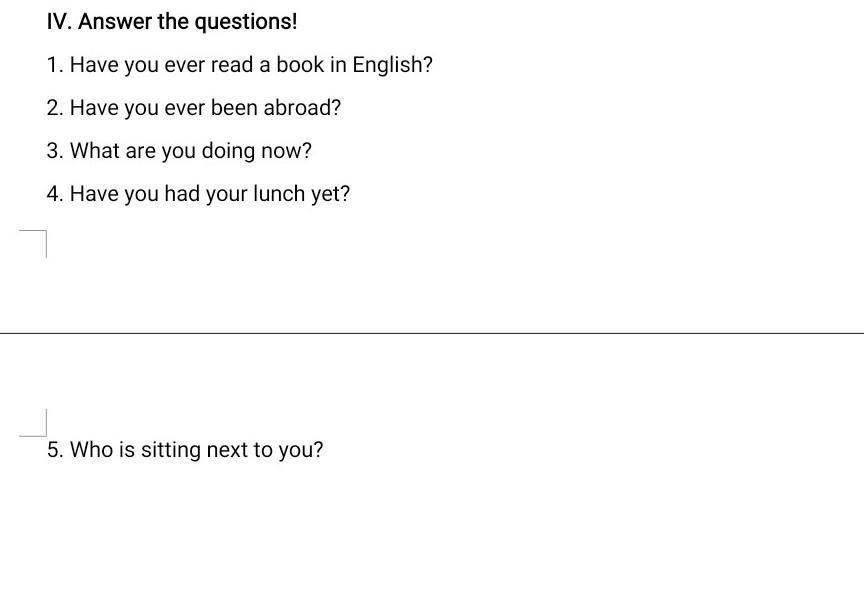Click the word "abroad" in question 2
The width and height of the screenshot is (864, 593).
(301, 108)
